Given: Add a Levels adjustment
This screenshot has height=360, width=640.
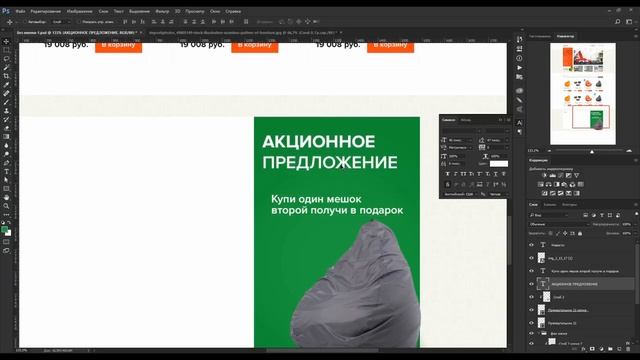Looking at the screenshot, I should pyautogui.click(x=553, y=176).
